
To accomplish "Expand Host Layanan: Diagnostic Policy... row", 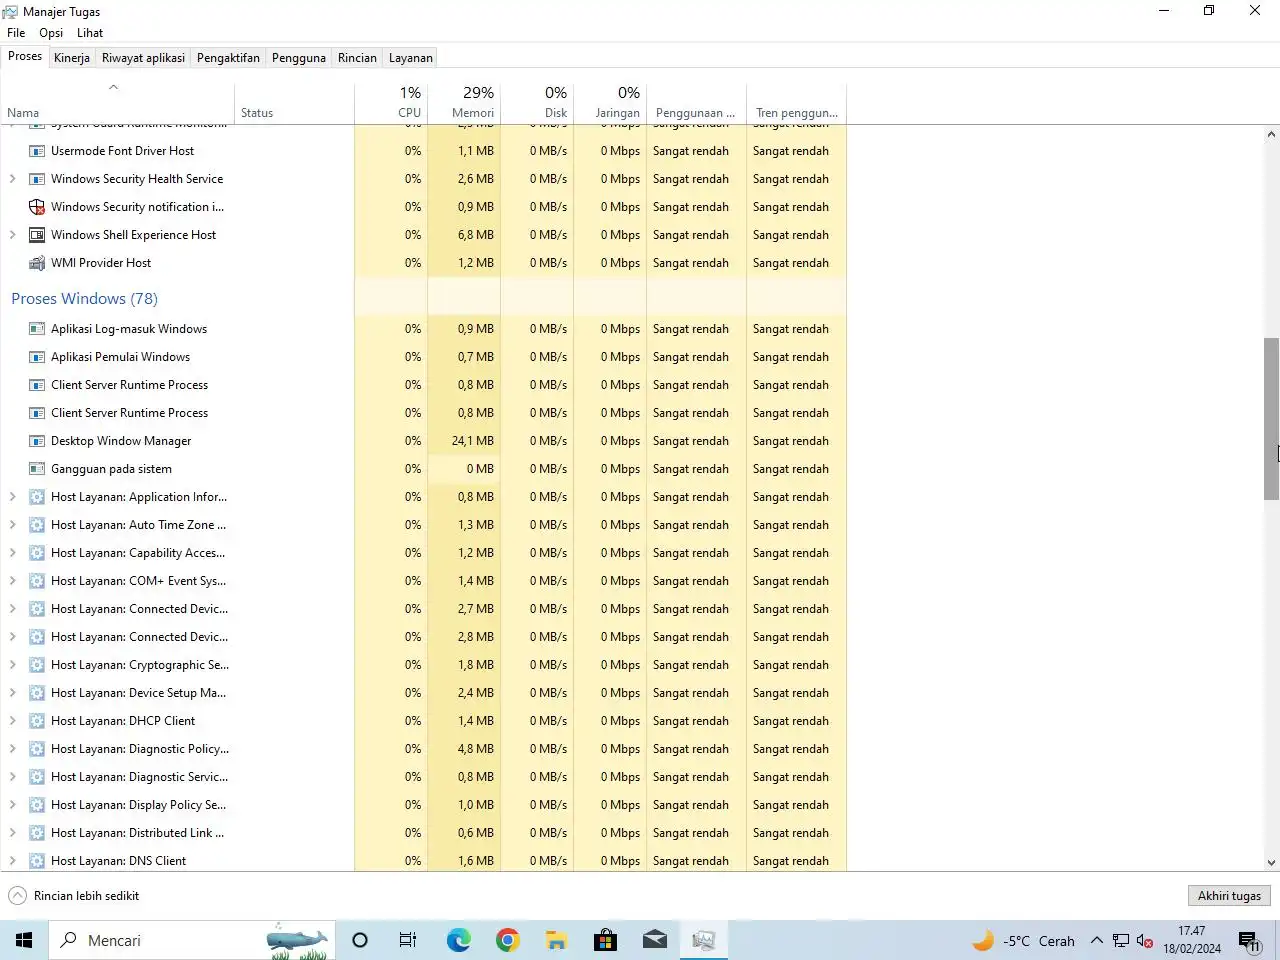I will [x=12, y=749].
